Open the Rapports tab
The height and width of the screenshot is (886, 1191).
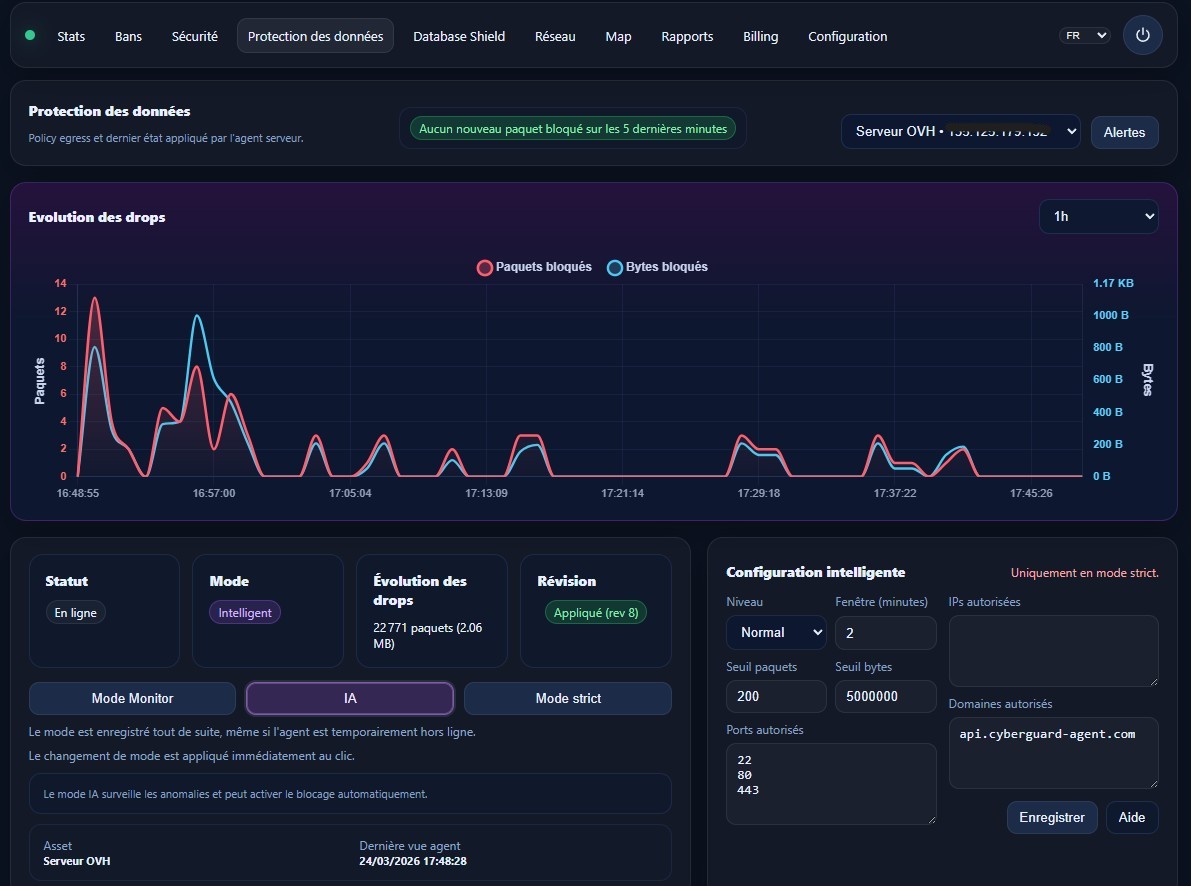point(687,36)
